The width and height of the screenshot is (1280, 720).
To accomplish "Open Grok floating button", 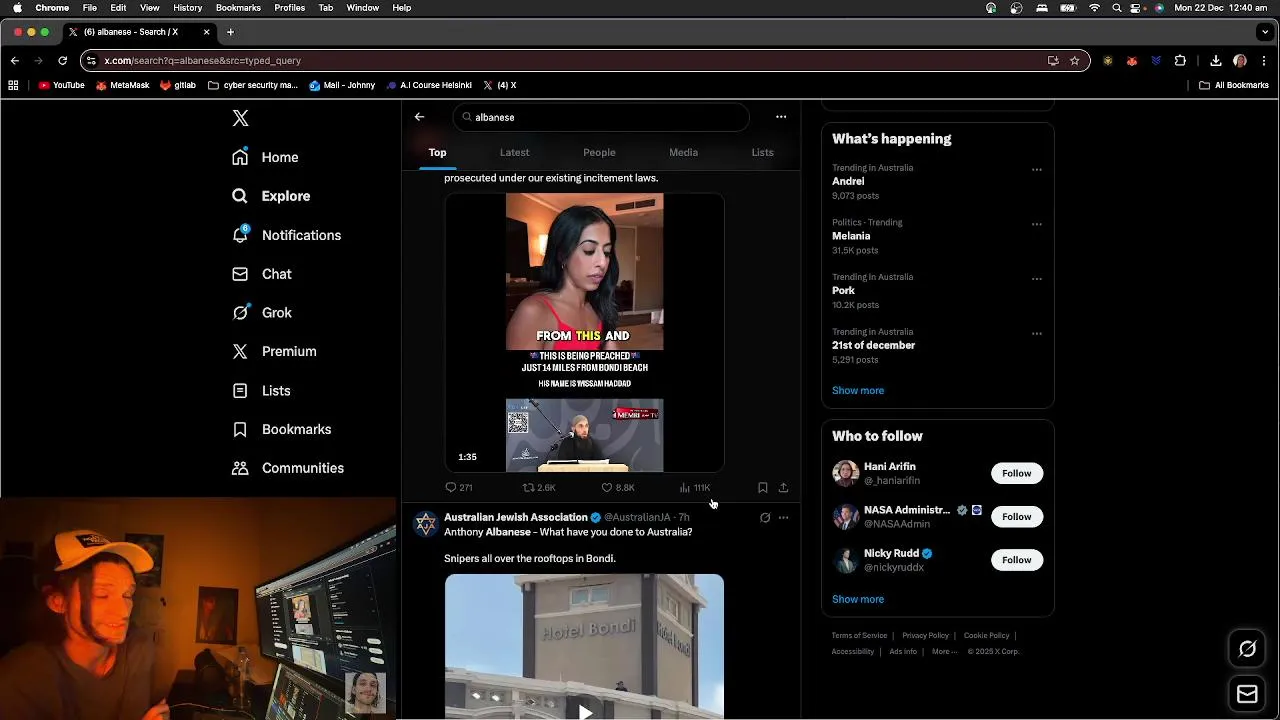I will [1247, 650].
